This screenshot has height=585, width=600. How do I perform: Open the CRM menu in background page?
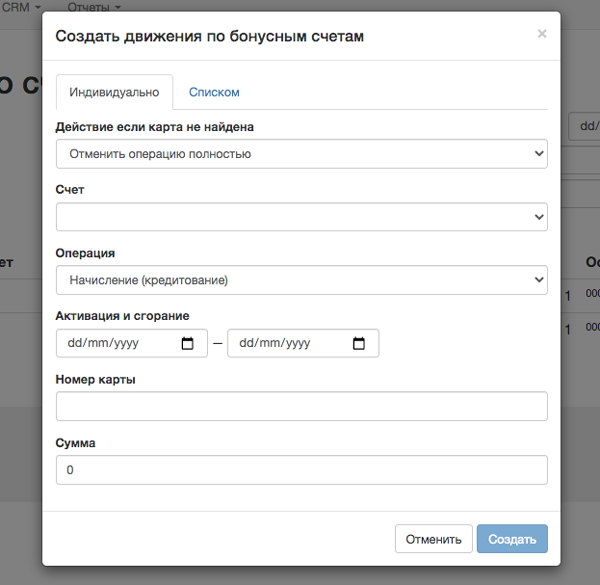(21, 7)
